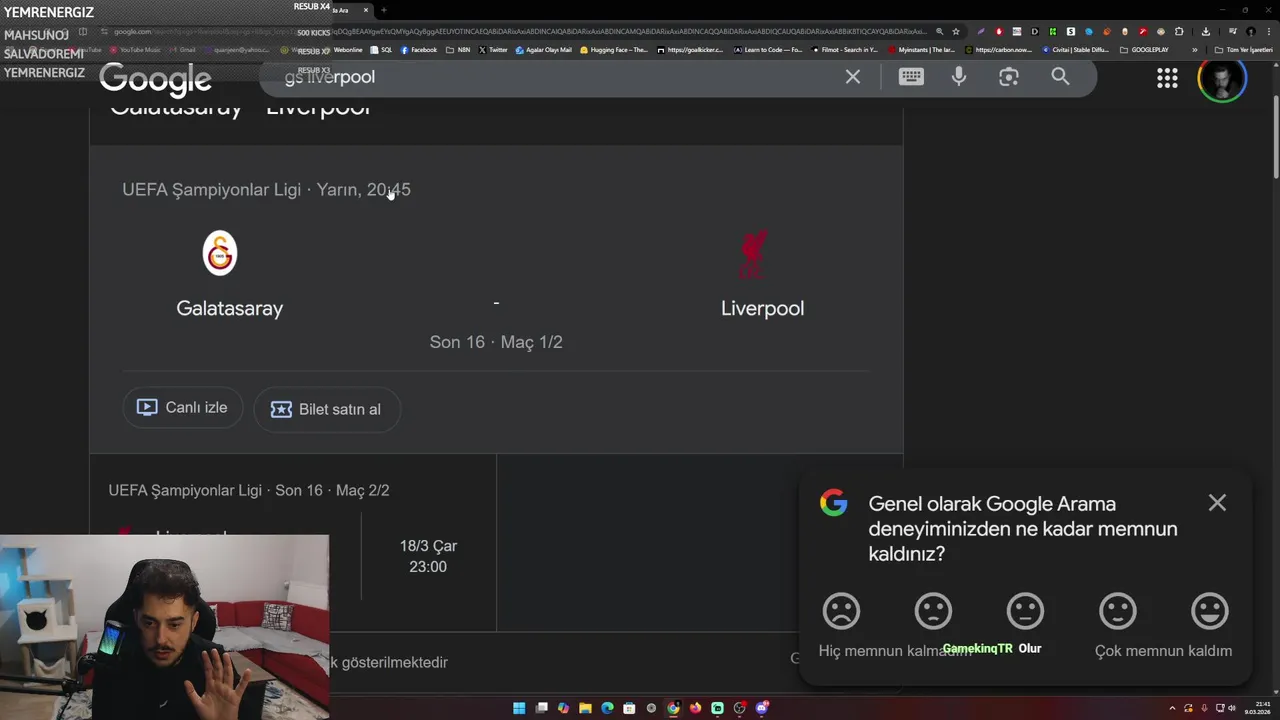Open the Civitai Stable Diffusion bookmark

(x=1075, y=49)
